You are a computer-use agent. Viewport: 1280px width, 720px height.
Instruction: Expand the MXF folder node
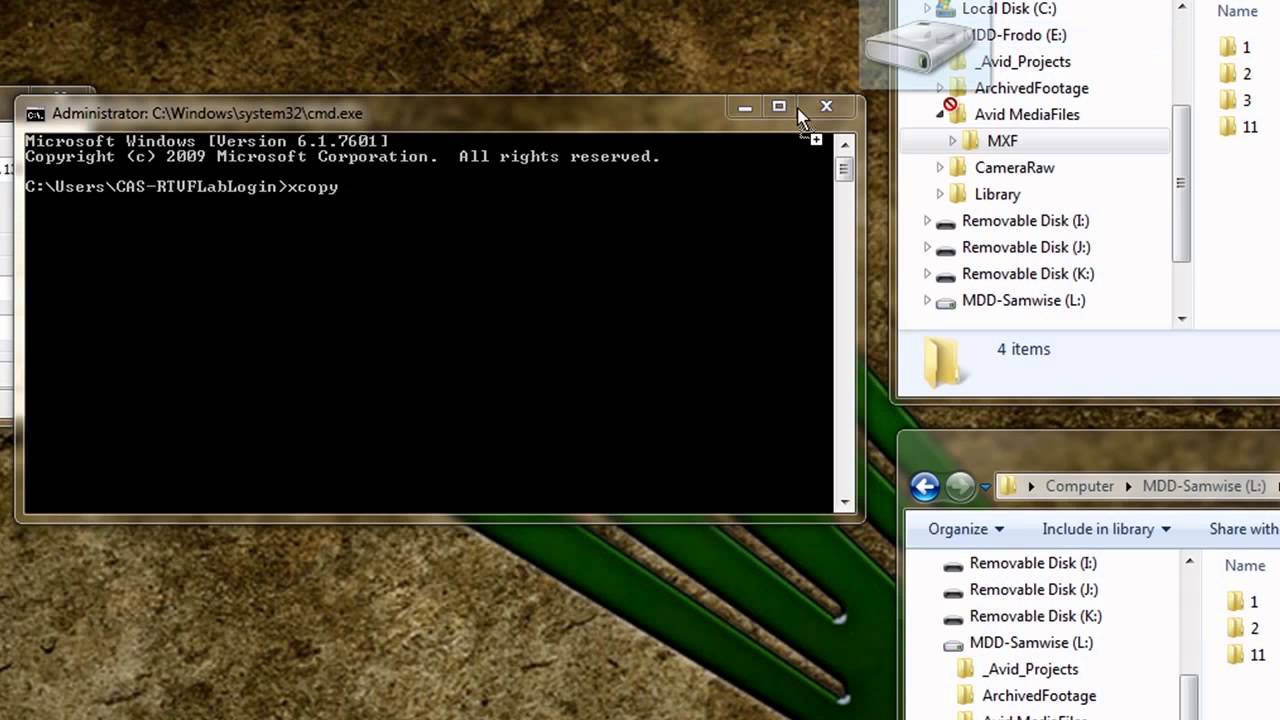pos(953,141)
